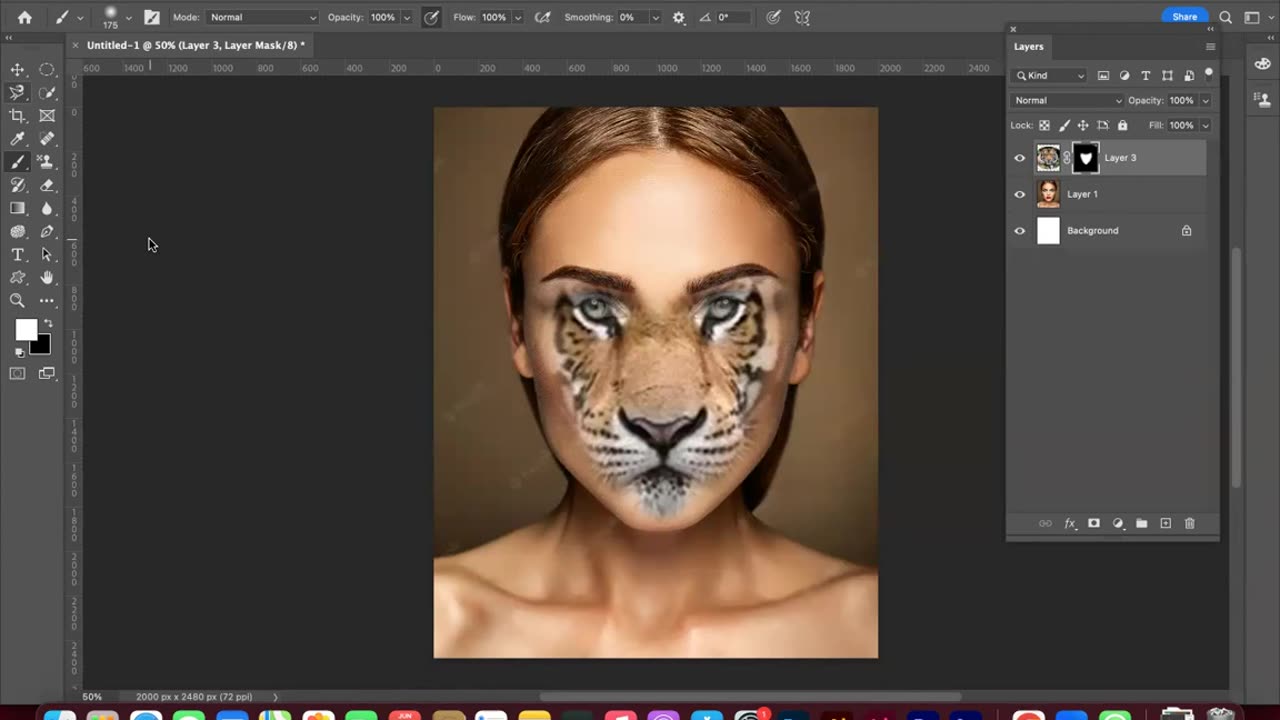The image size is (1280, 720).
Task: Click the Home icon in options bar
Action: (x=24, y=17)
